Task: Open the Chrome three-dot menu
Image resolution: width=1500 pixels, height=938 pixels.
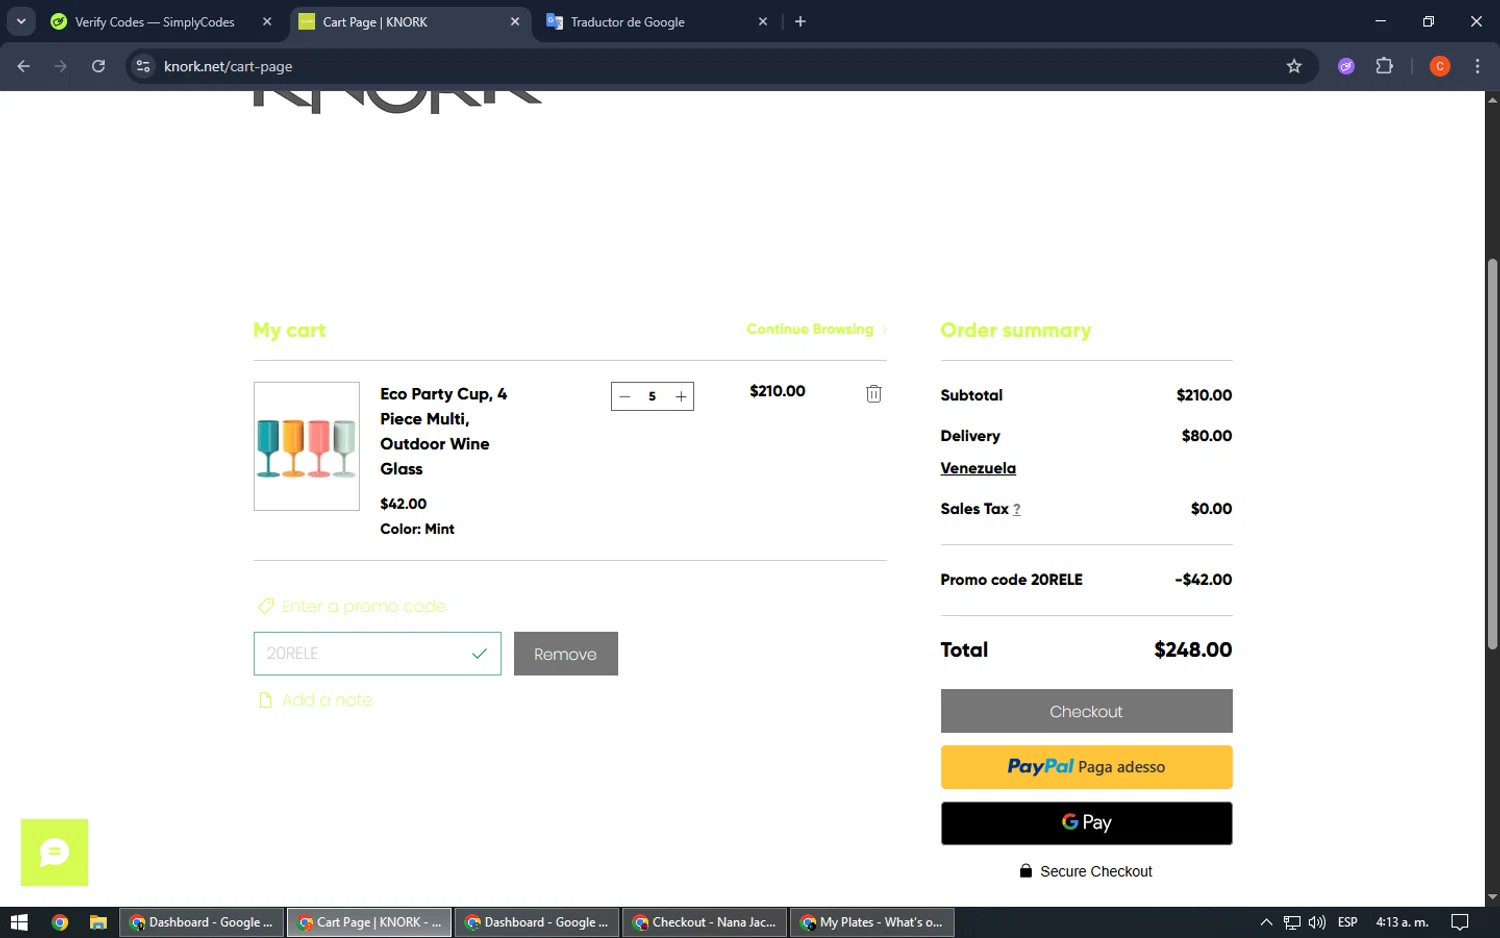Action: (x=1477, y=66)
